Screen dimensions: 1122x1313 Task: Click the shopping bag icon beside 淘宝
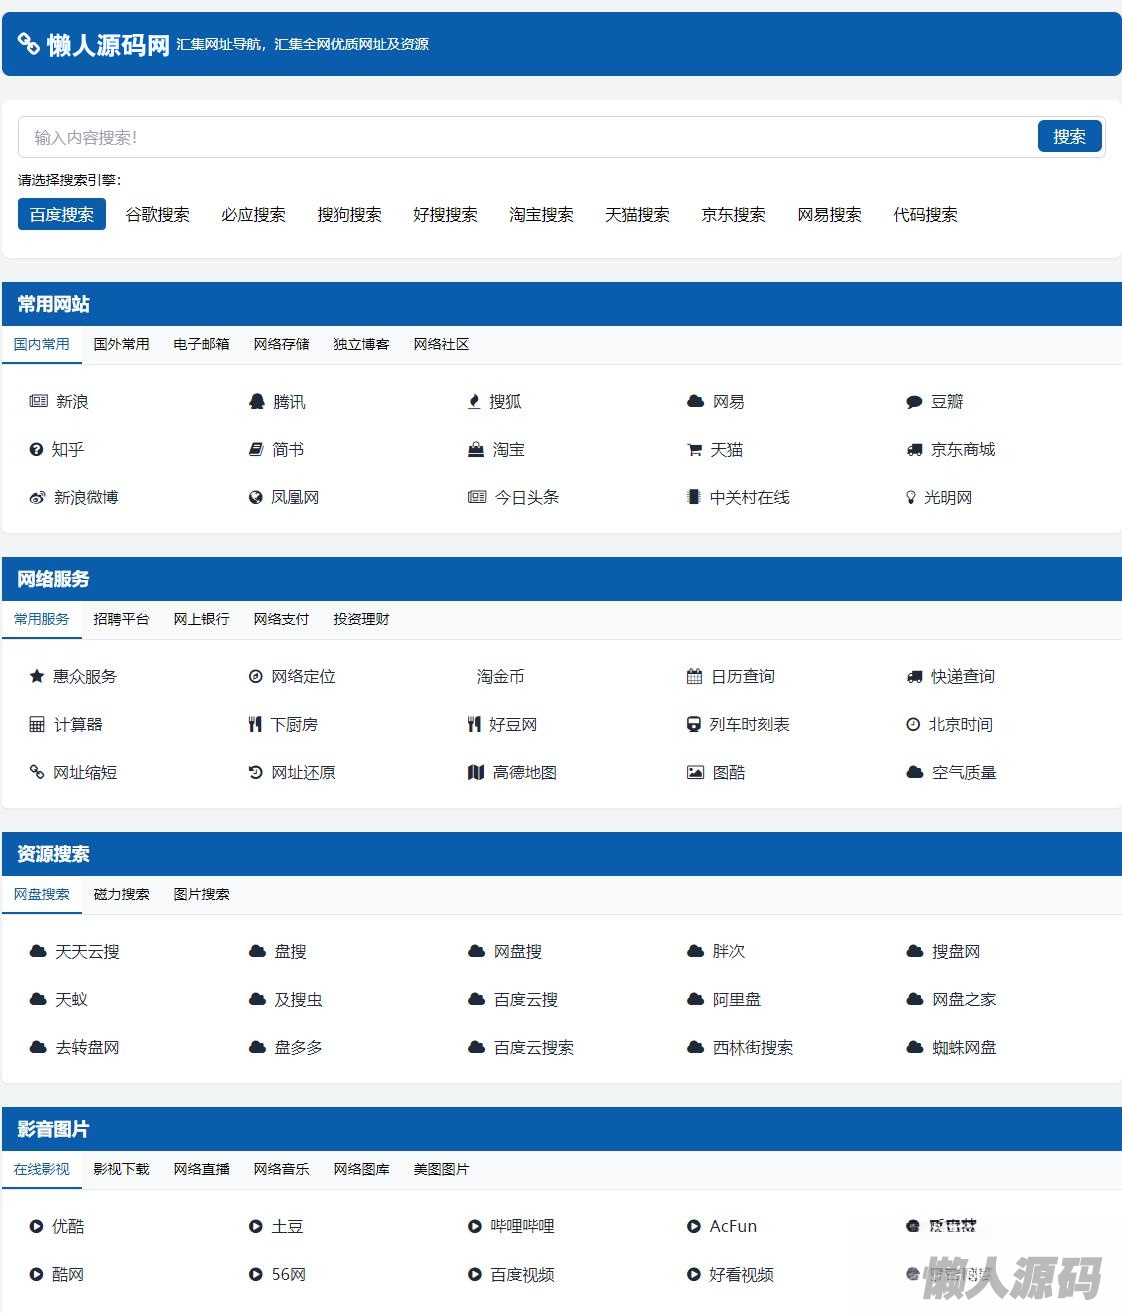pos(476,450)
